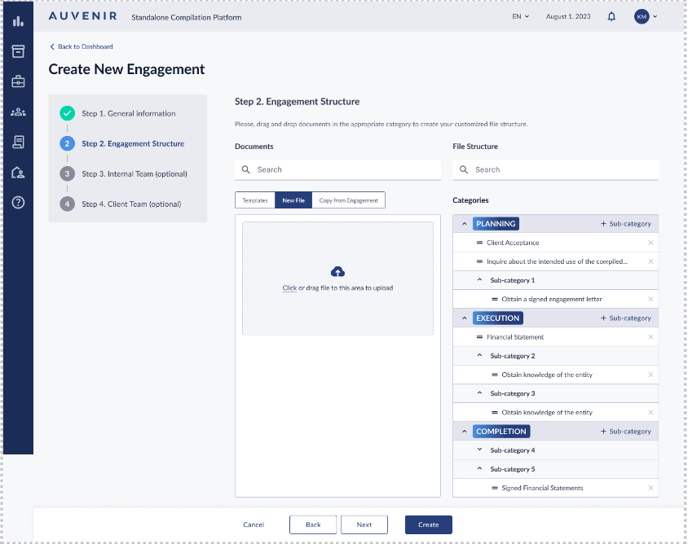Open the team members sidebar icon

[18, 112]
